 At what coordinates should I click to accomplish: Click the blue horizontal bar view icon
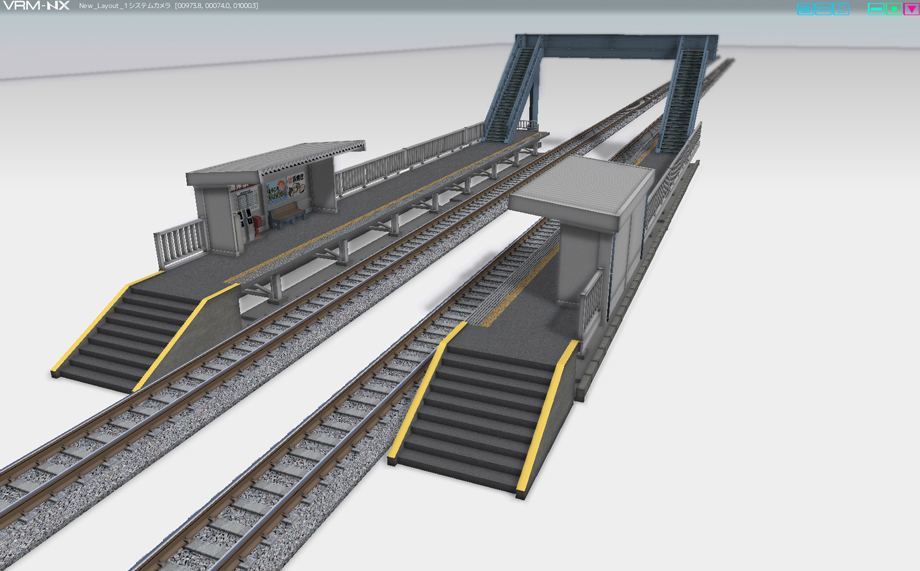point(824,9)
